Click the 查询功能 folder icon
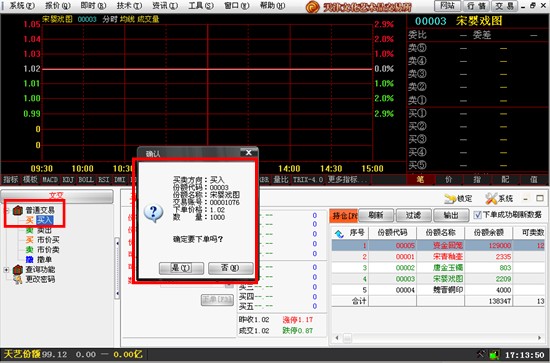 pos(18,270)
